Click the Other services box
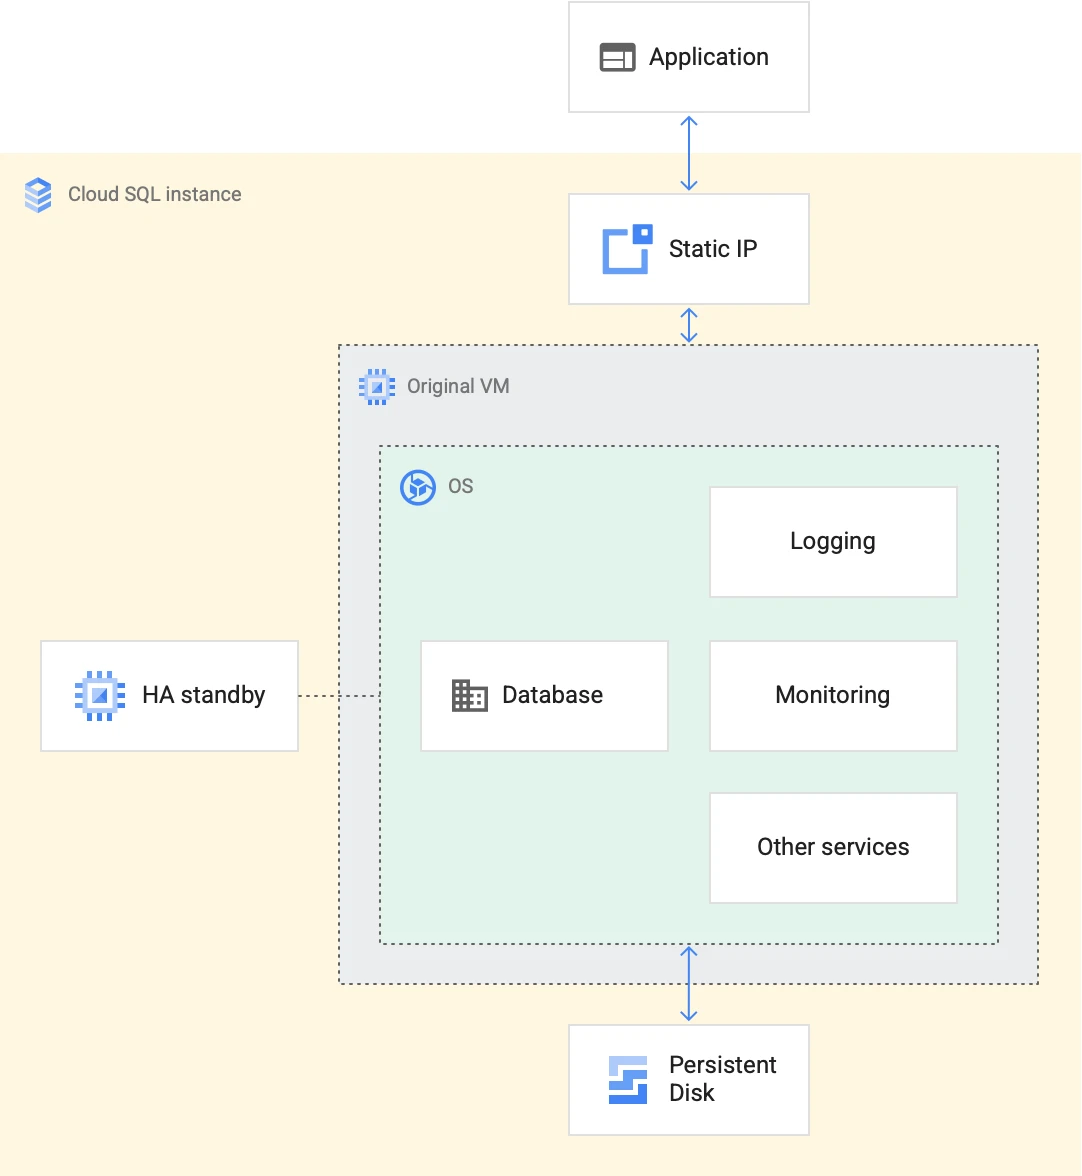This screenshot has height=1176, width=1082. pyautogui.click(x=833, y=847)
